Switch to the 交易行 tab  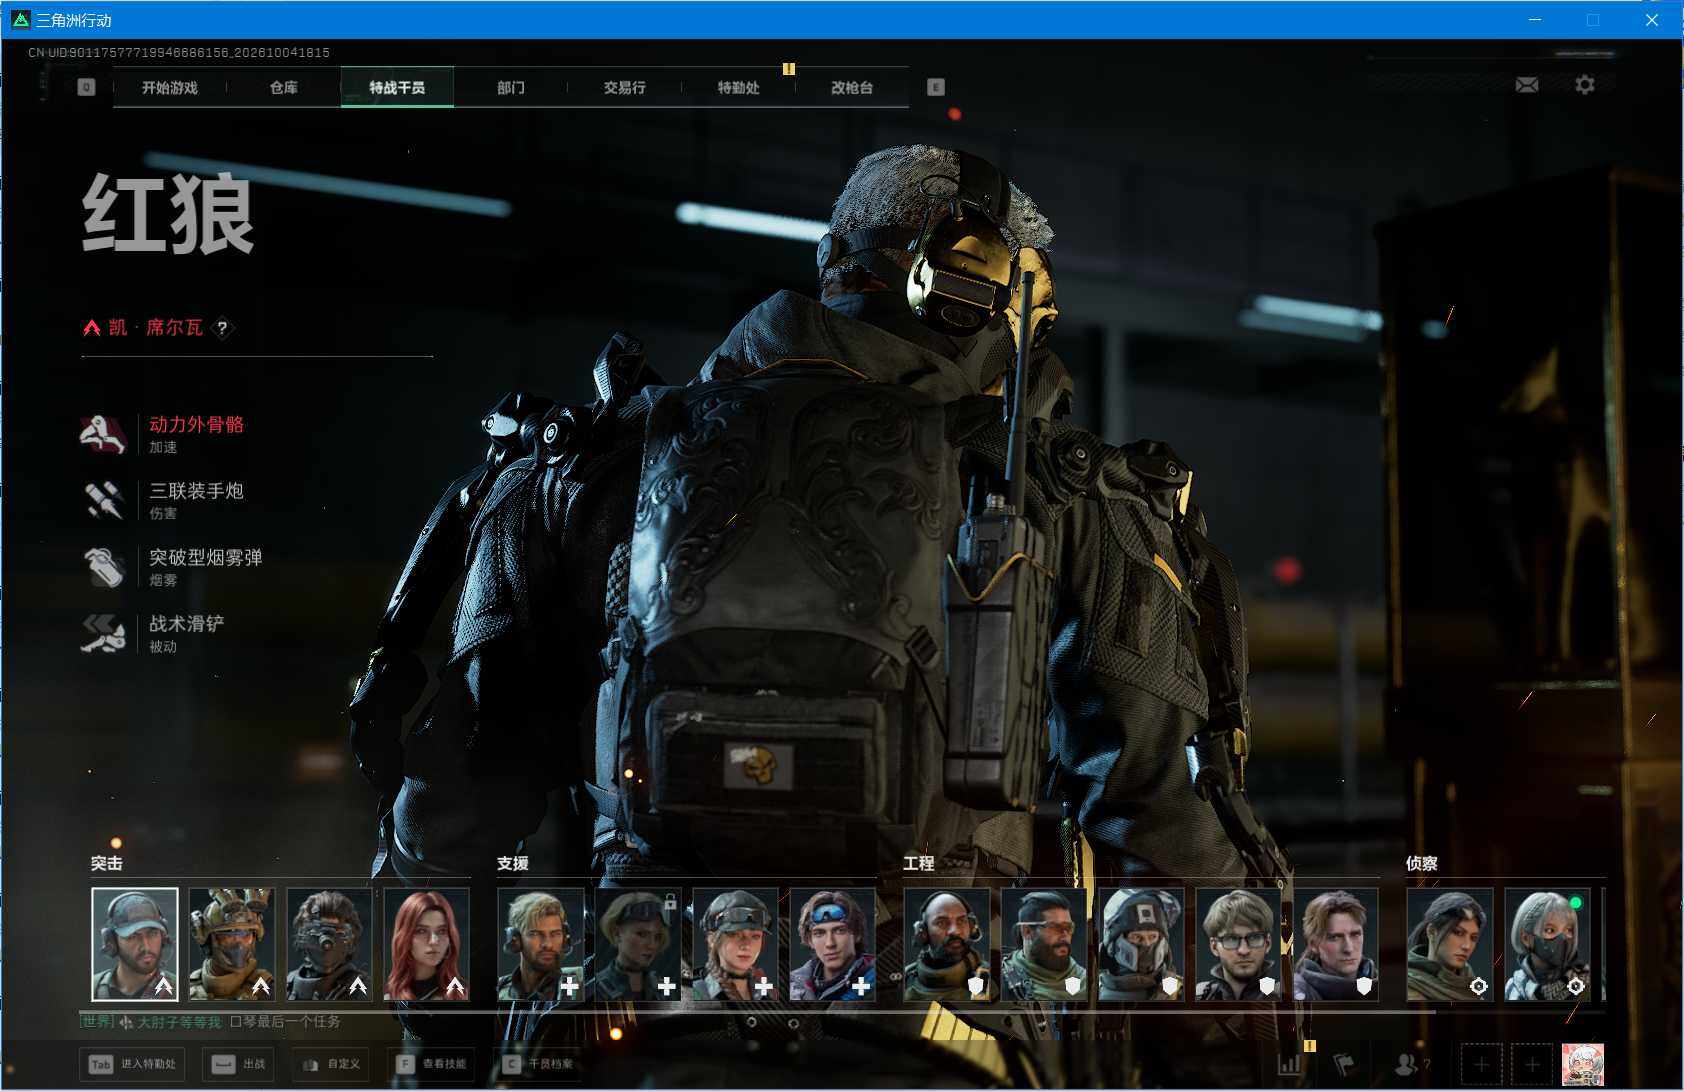[624, 87]
